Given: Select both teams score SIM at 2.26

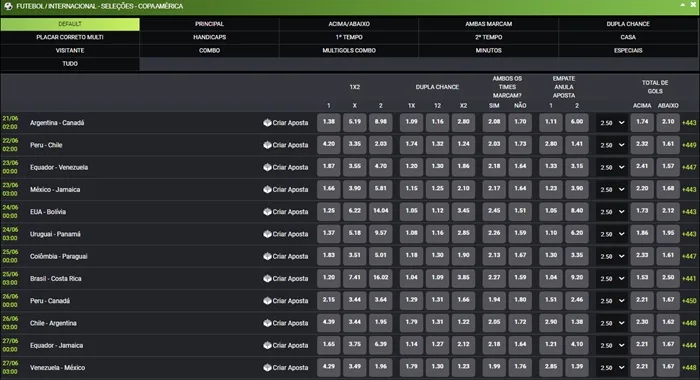Looking at the screenshot, I should coord(494,234).
